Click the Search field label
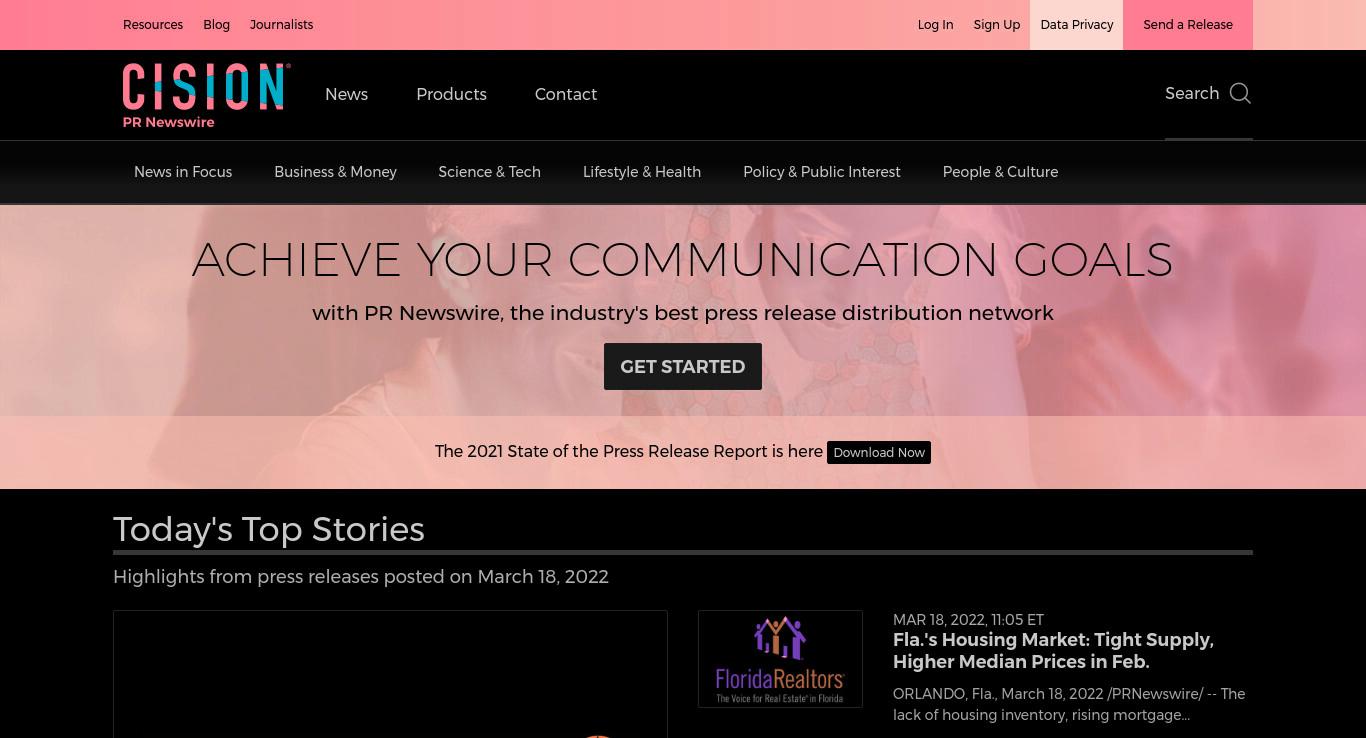This screenshot has width=1366, height=738. [x=1192, y=93]
